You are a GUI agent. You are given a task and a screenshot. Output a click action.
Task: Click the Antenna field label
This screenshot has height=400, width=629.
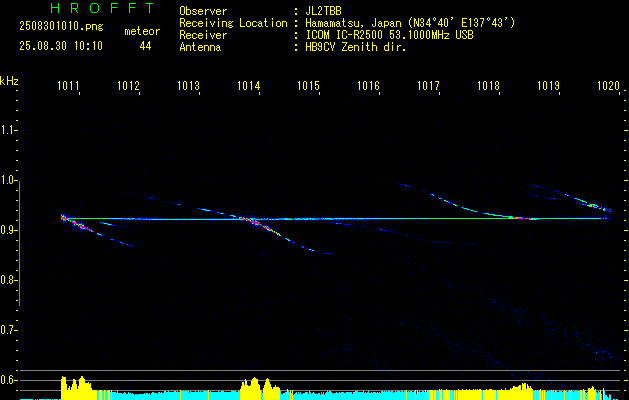coord(200,47)
